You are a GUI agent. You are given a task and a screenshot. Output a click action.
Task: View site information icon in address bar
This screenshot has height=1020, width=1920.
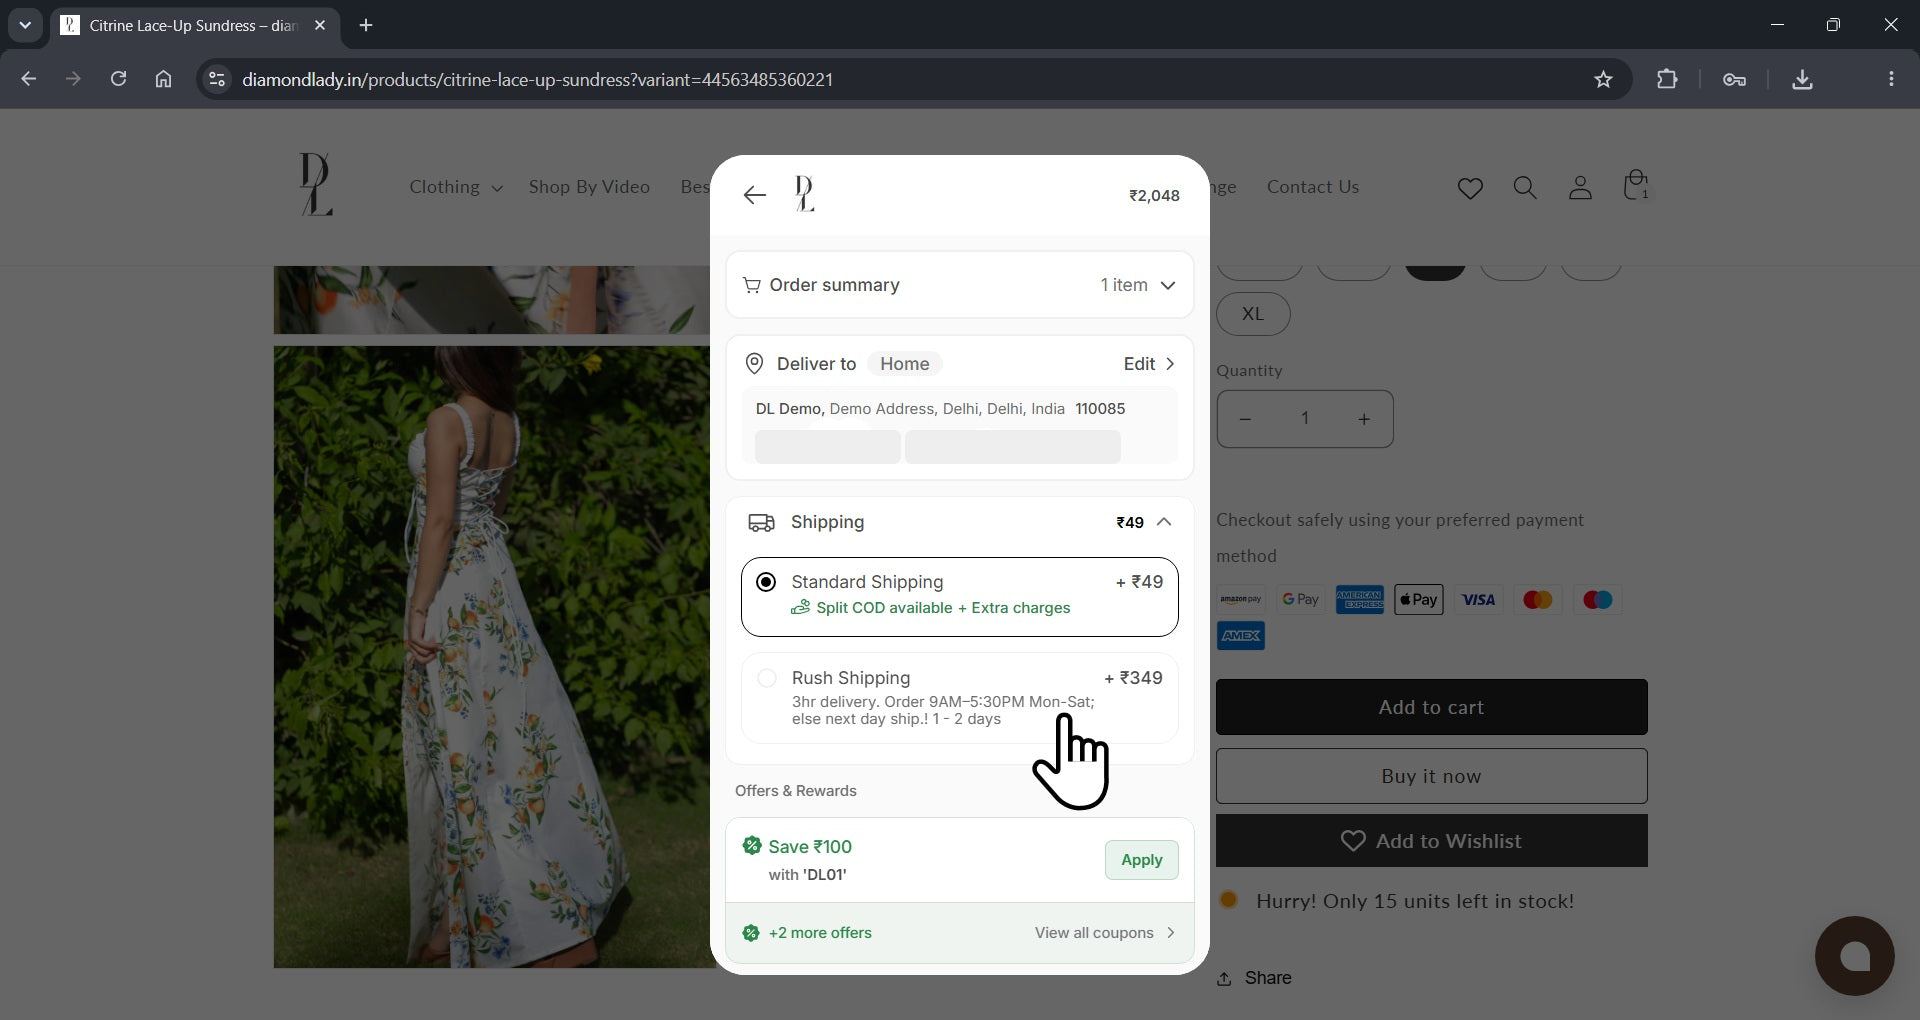pos(216,79)
